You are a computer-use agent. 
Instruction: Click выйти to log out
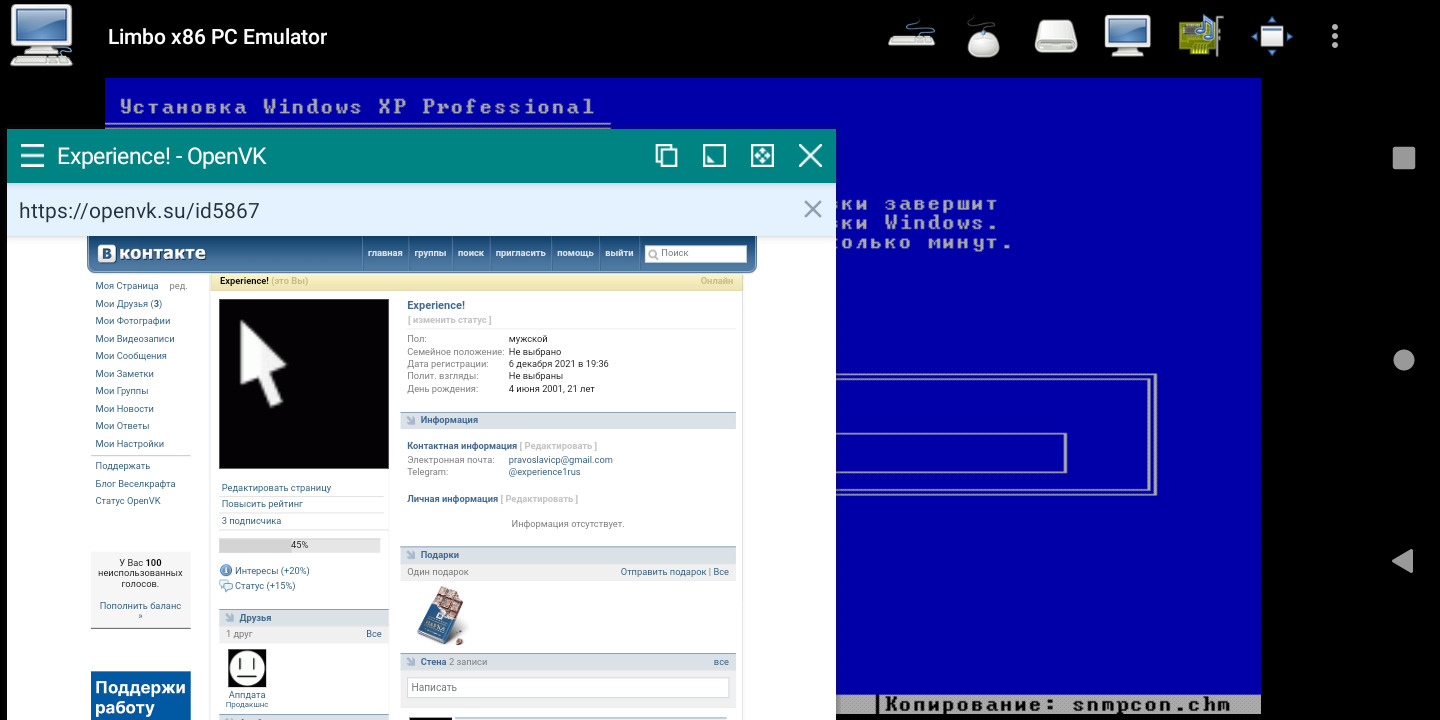point(619,253)
